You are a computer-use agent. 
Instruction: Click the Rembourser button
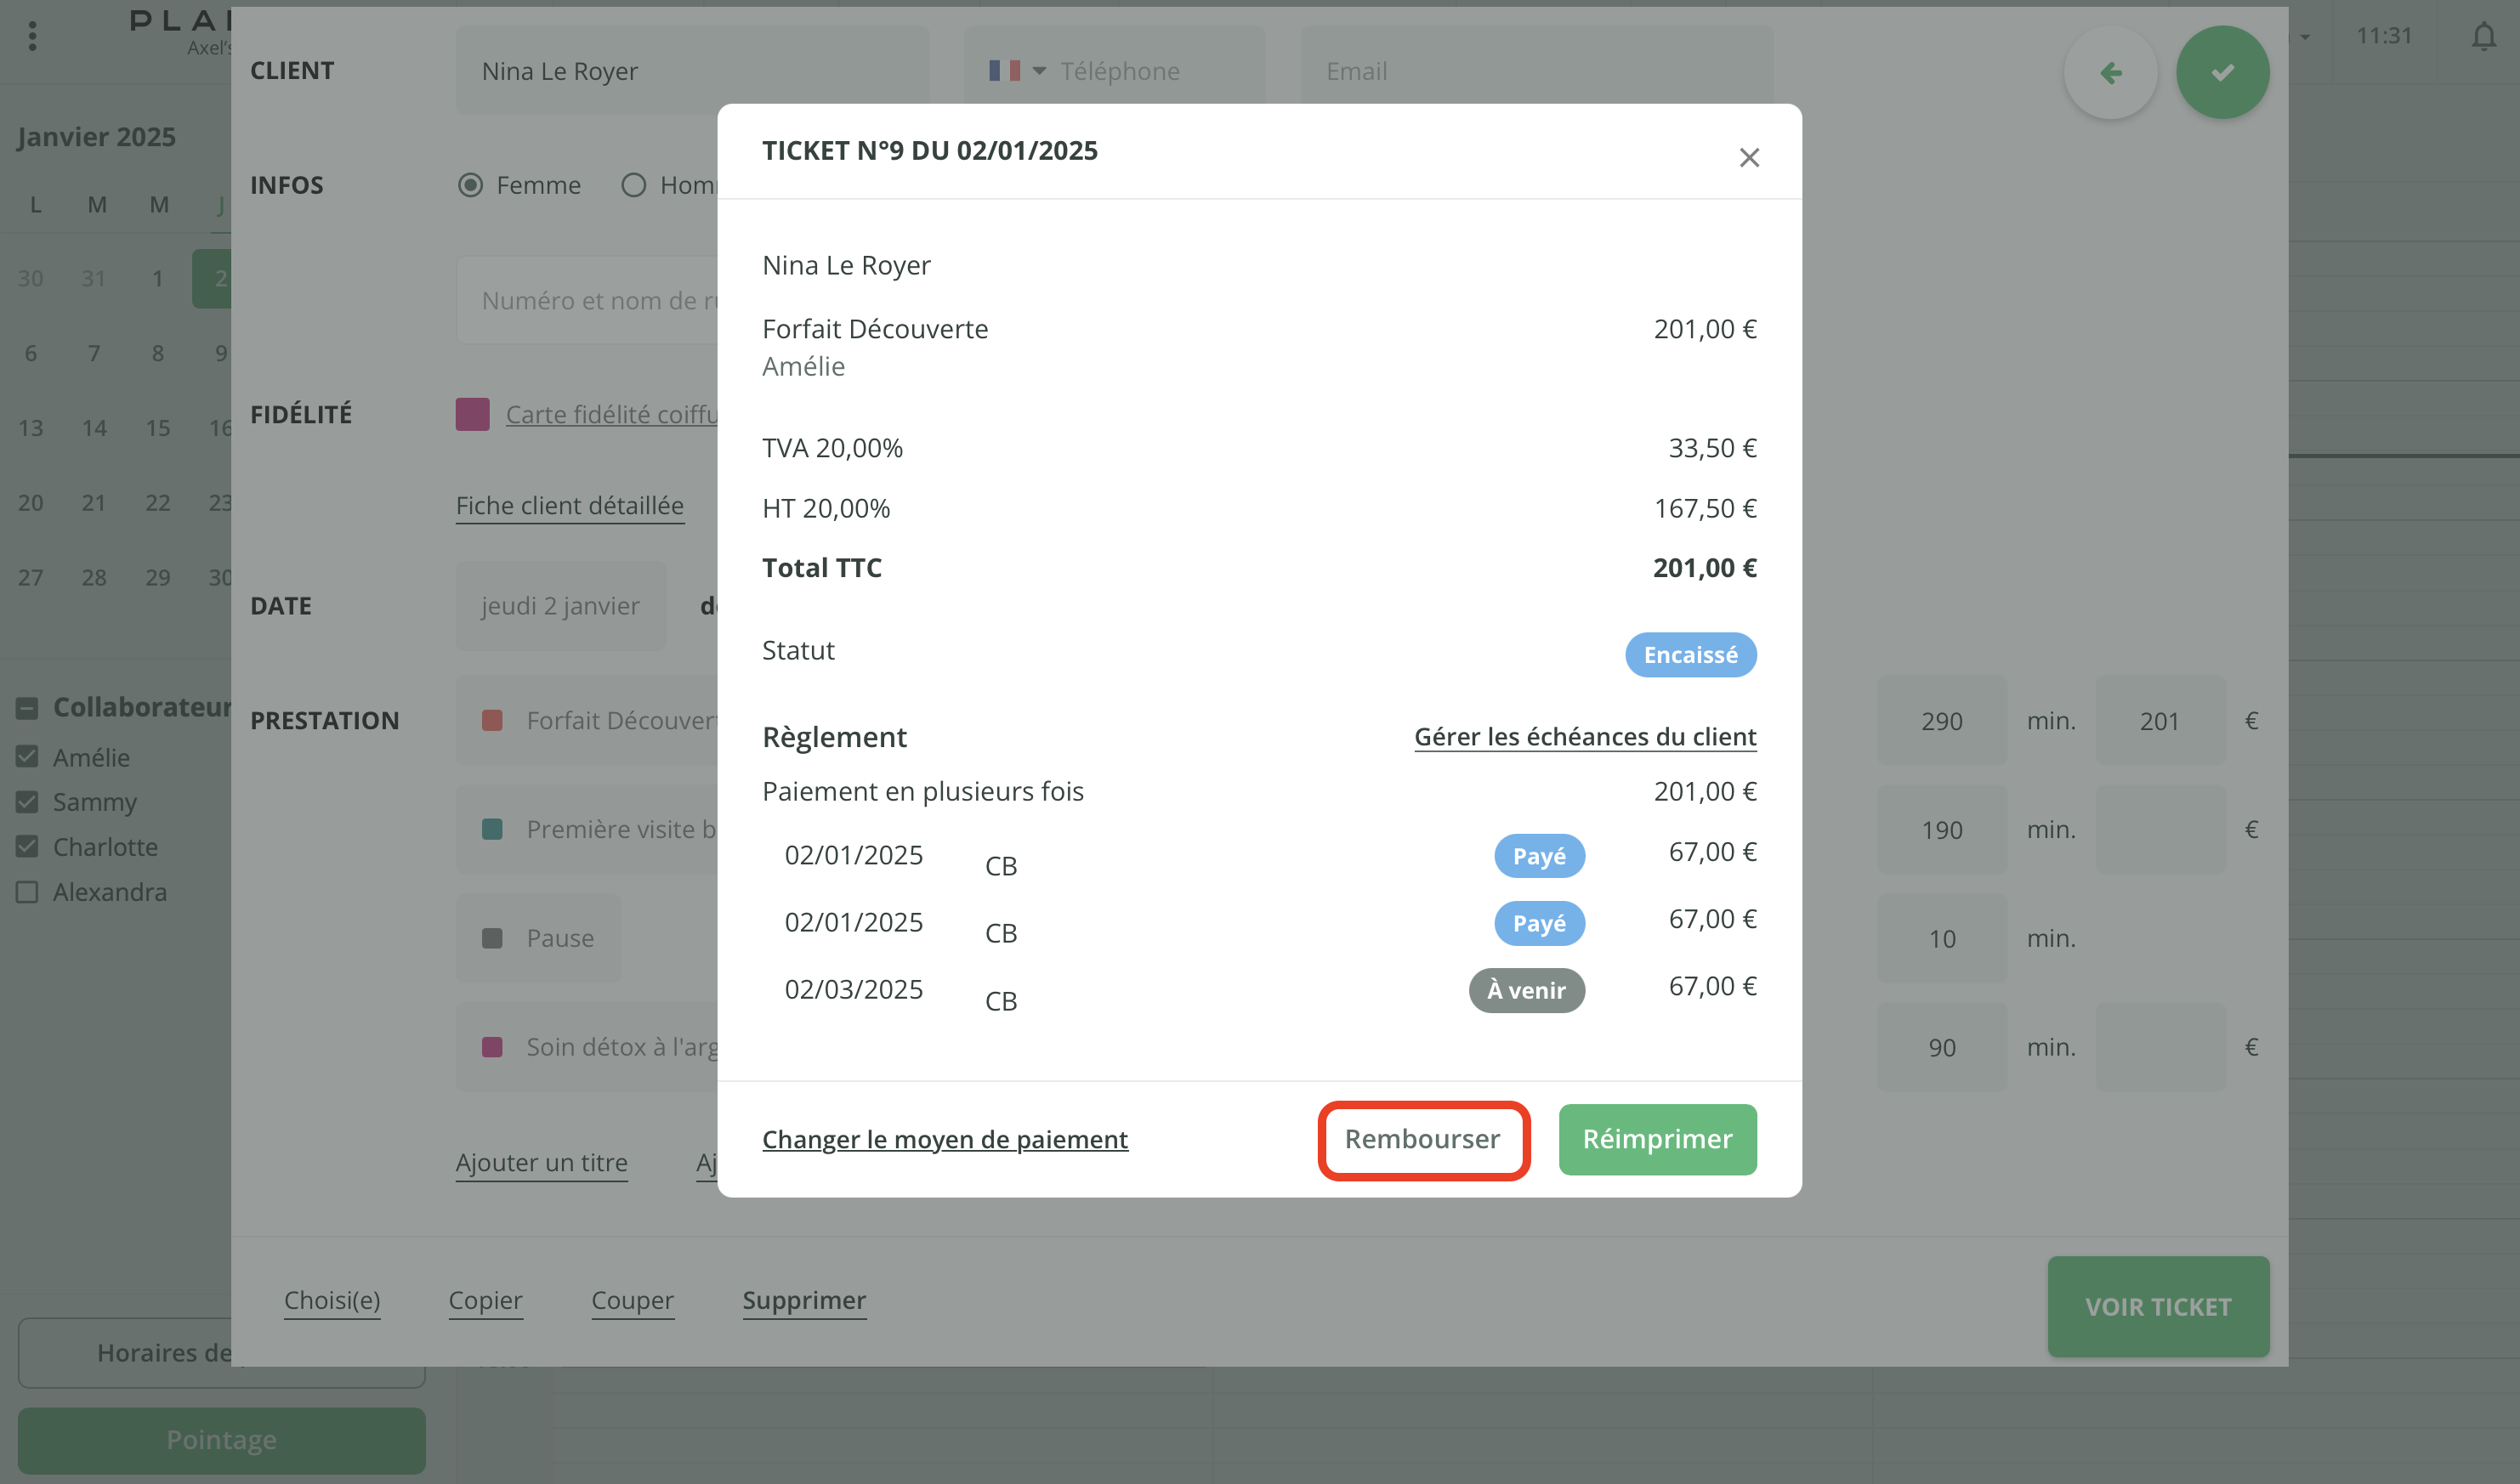point(1422,1139)
